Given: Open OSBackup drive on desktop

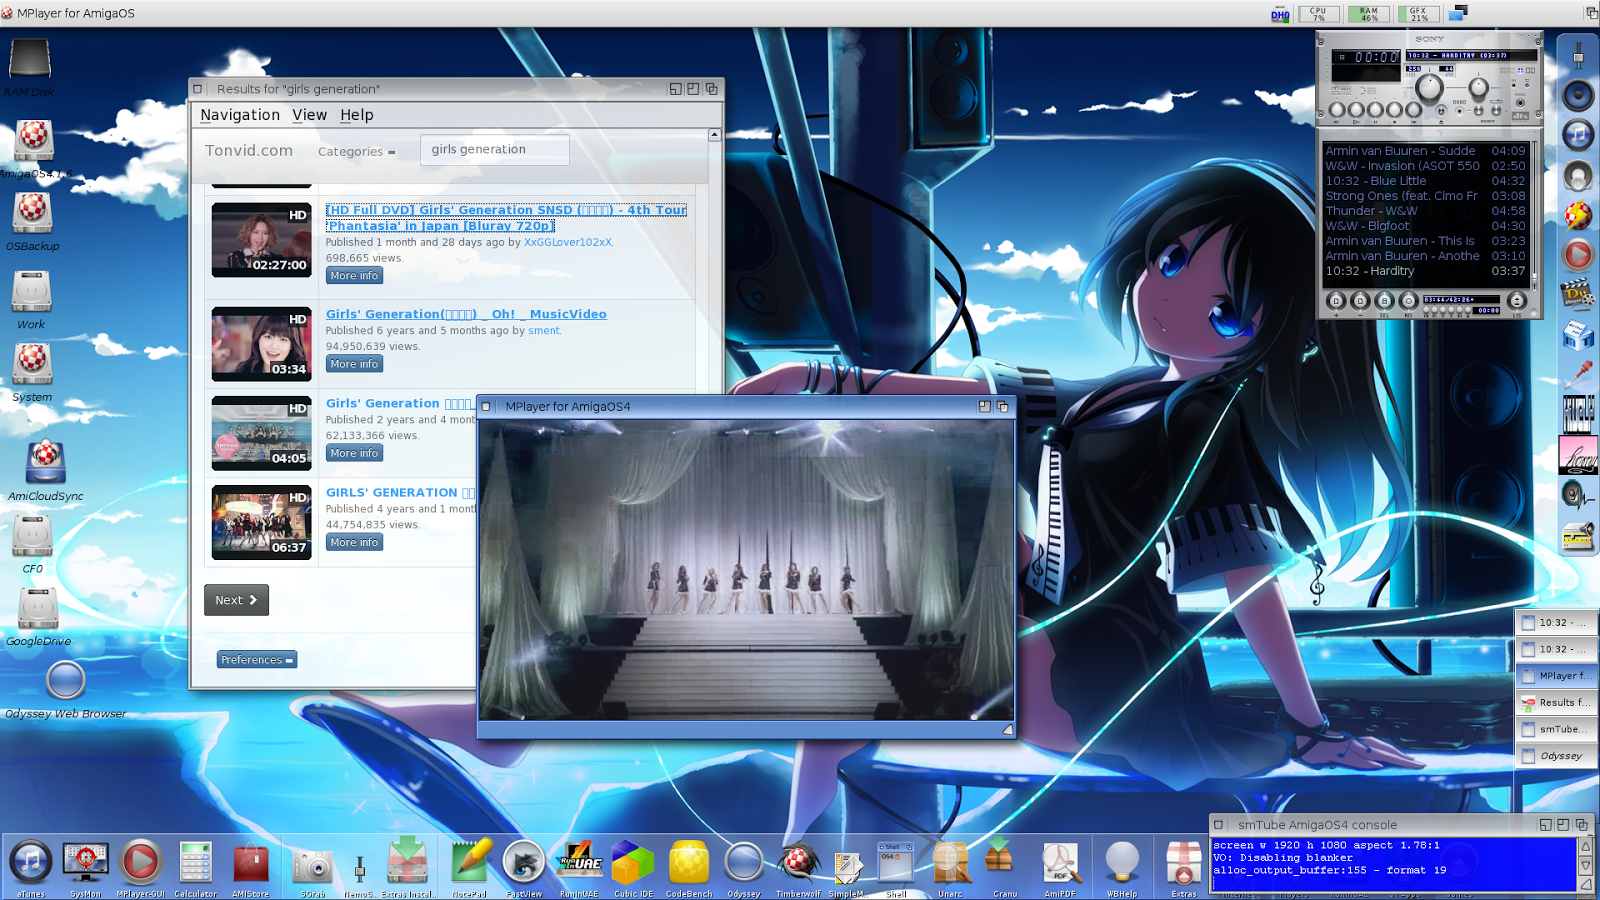Looking at the screenshot, I should [x=32, y=213].
